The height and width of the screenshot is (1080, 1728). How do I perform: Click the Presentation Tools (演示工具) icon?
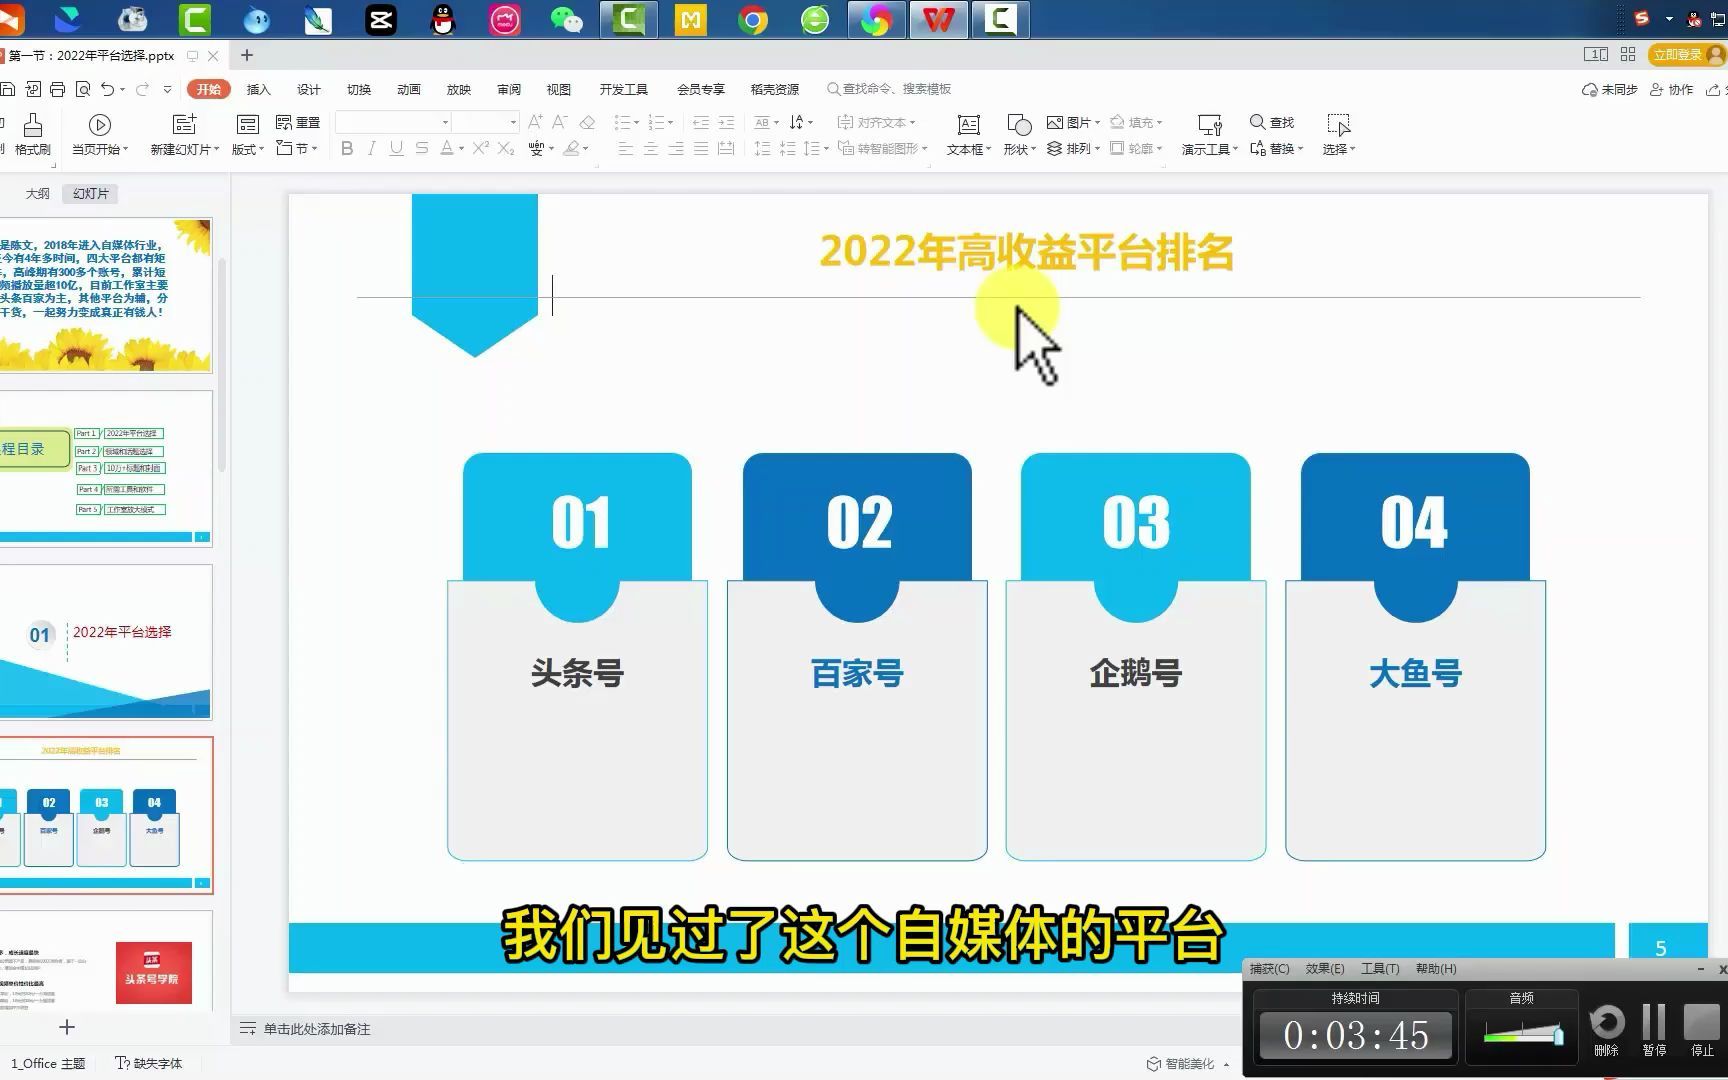coord(1209,125)
